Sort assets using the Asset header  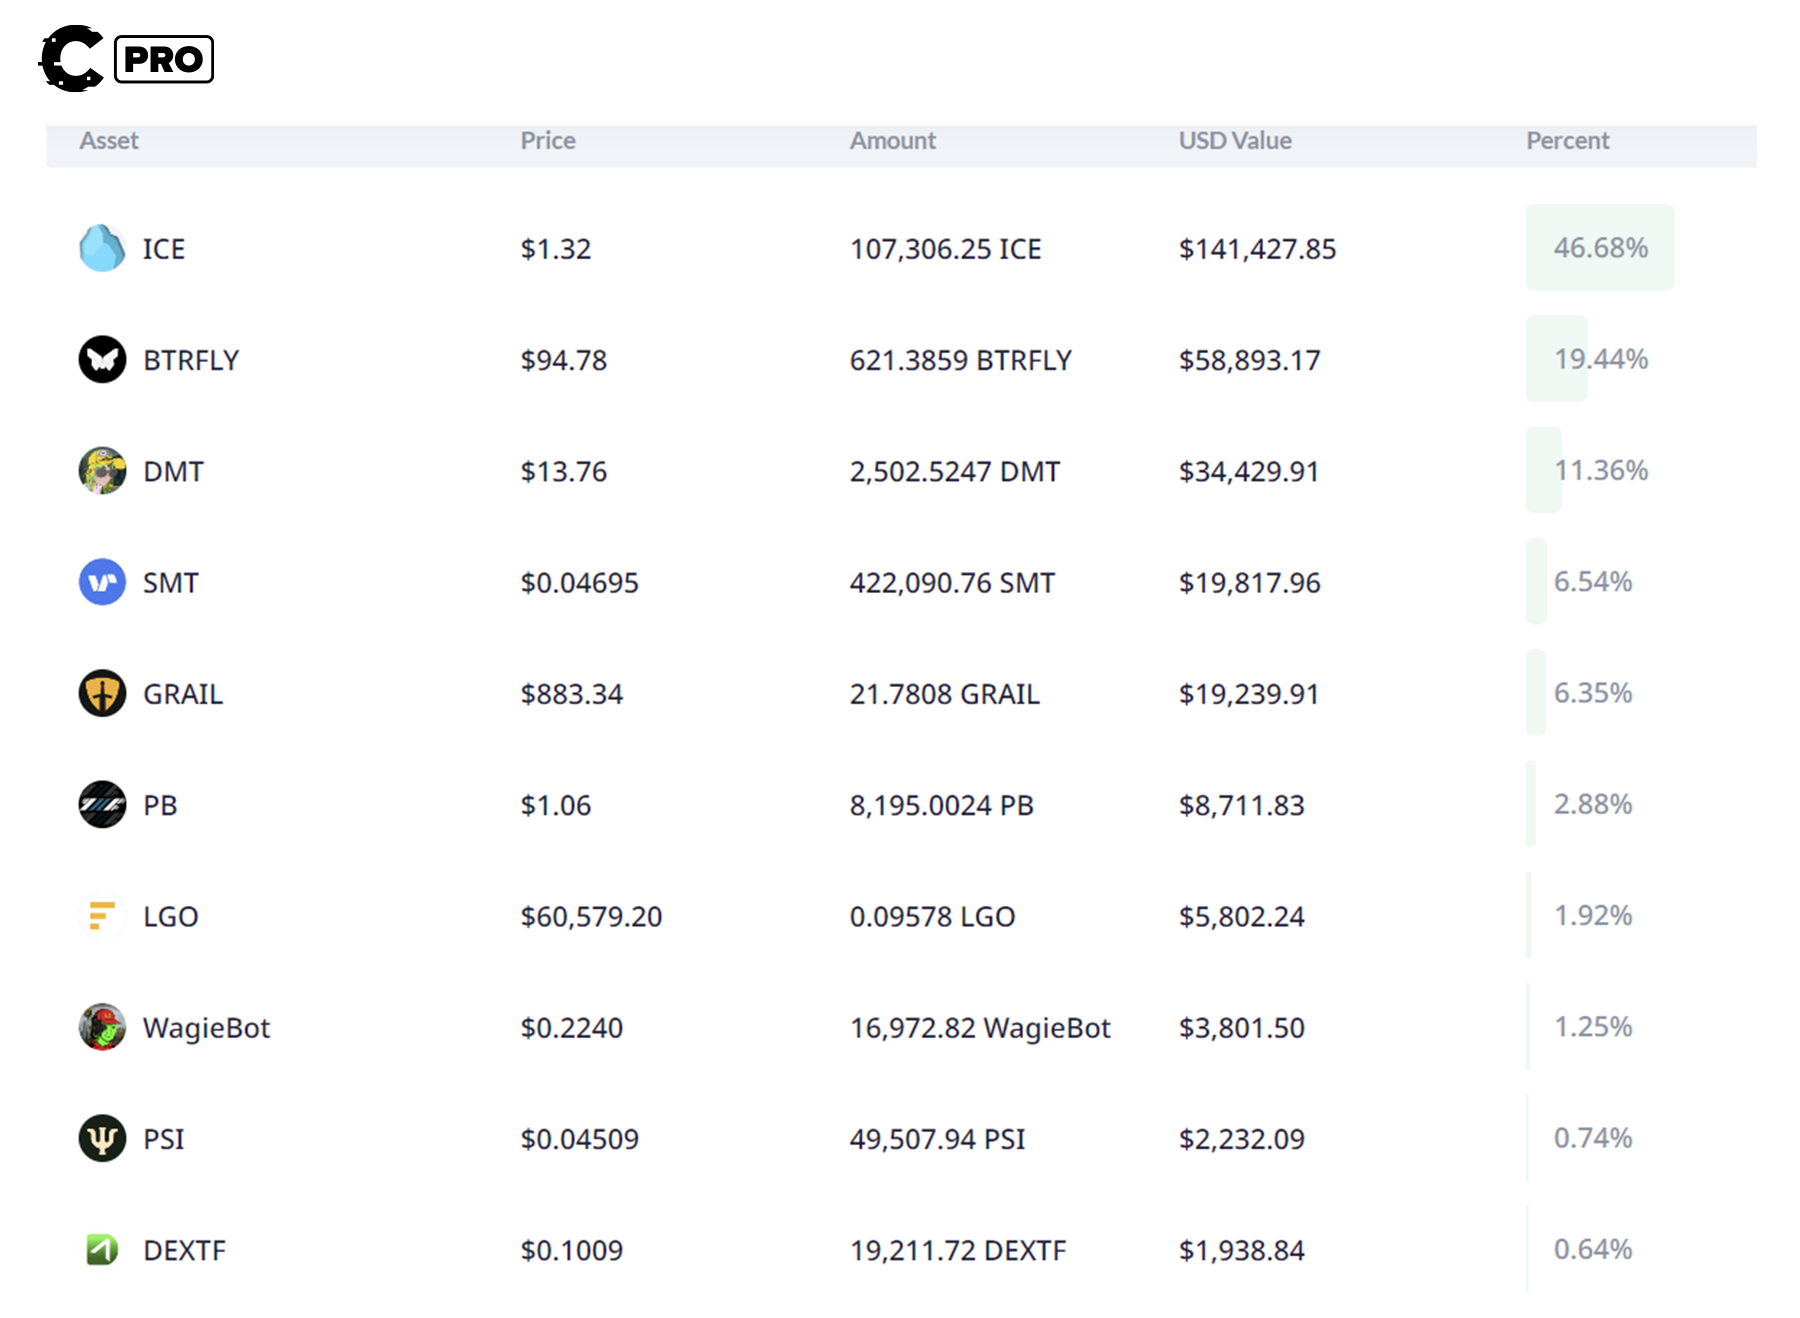108,141
